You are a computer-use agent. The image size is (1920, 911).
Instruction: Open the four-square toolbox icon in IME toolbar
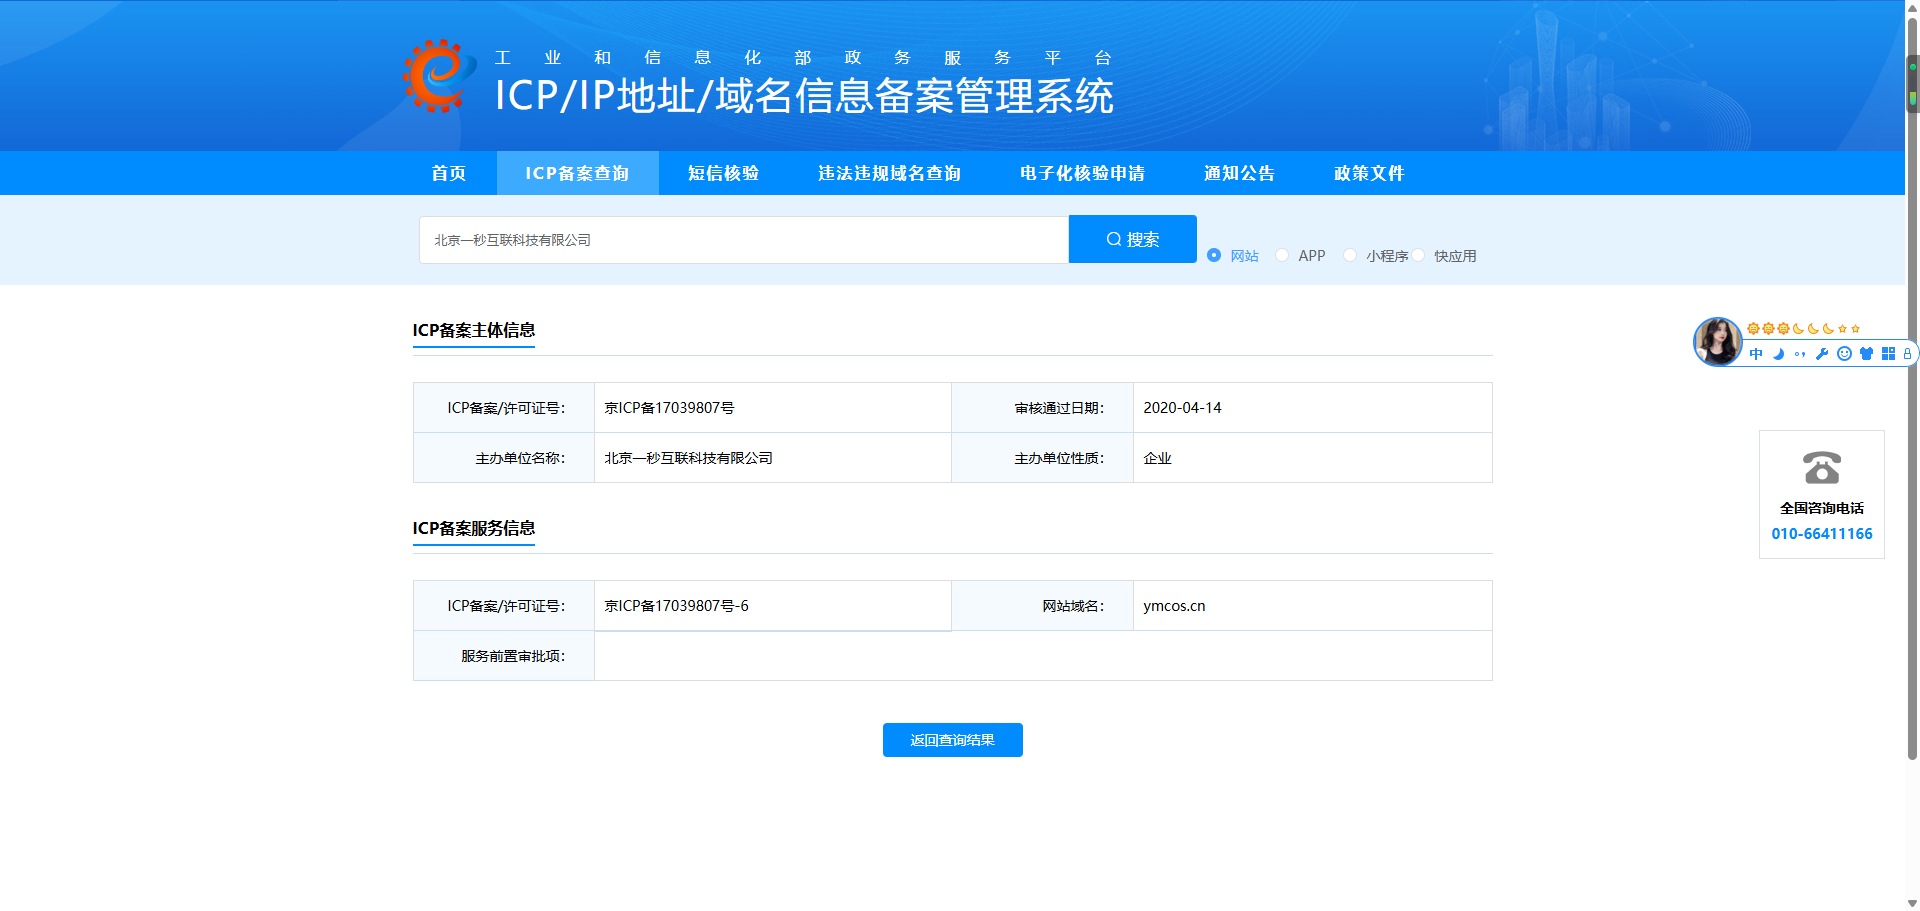1888,354
